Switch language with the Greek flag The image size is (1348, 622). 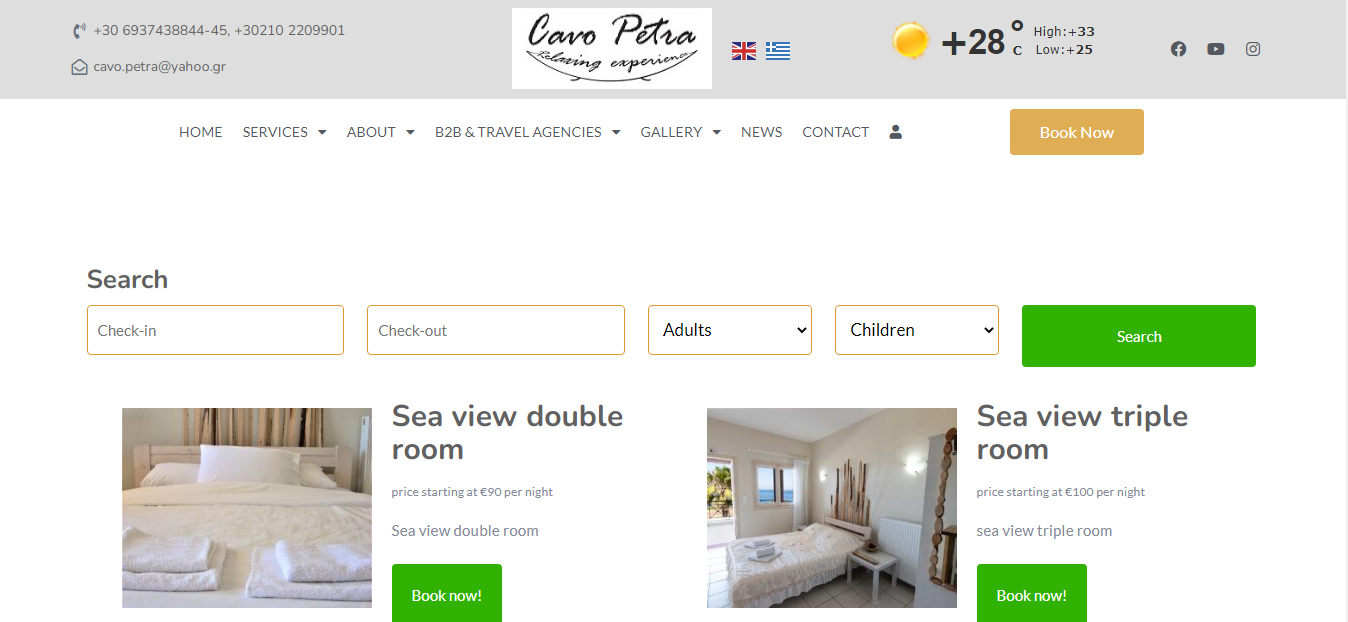(x=778, y=51)
